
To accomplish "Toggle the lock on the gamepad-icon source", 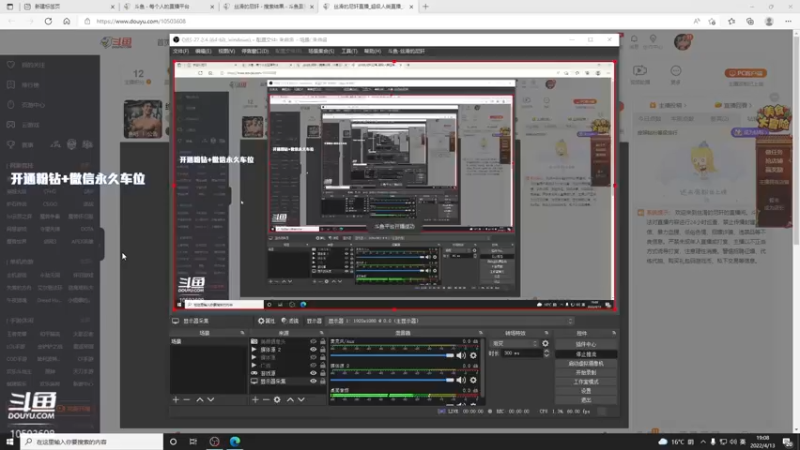I will (322, 373).
